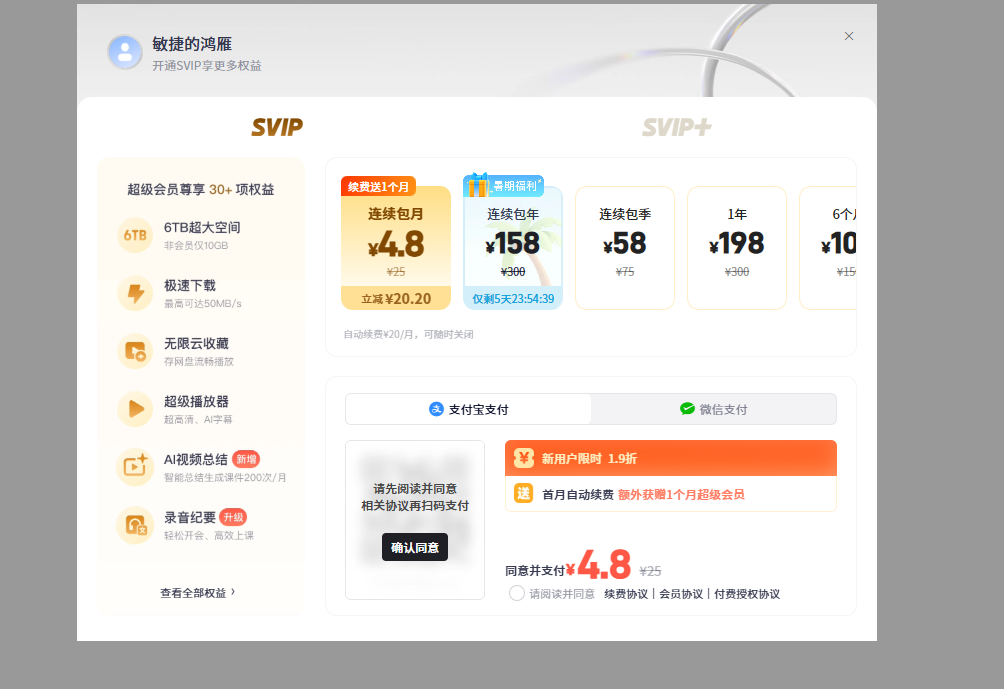Viewport: 1004px width, 689px height.
Task: Click the 6TB超大空间 benefit title
Action: 202,227
